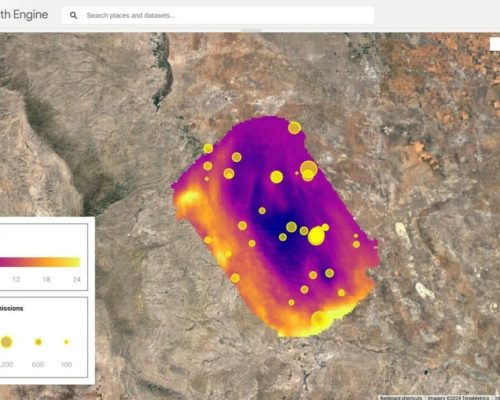
Task: Click the search magnifier icon
Action: pos(73,15)
